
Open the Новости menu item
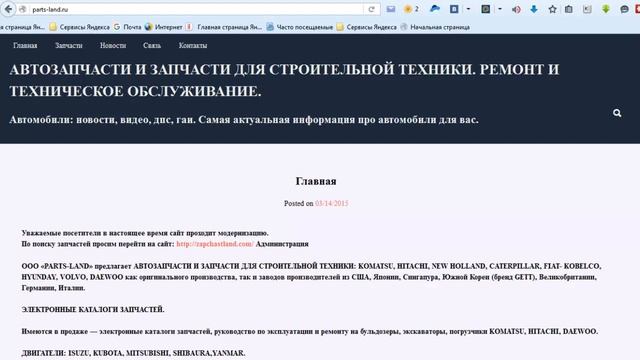click(x=113, y=45)
